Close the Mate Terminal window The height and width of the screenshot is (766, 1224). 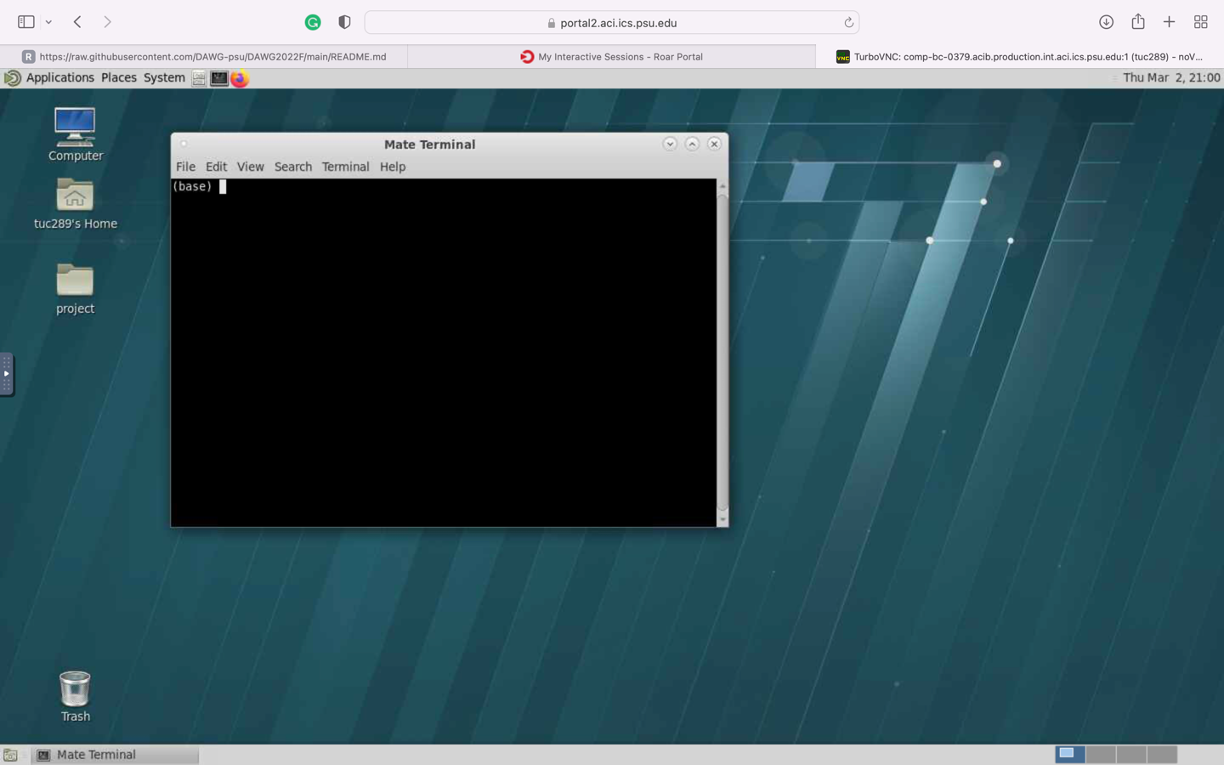click(714, 144)
